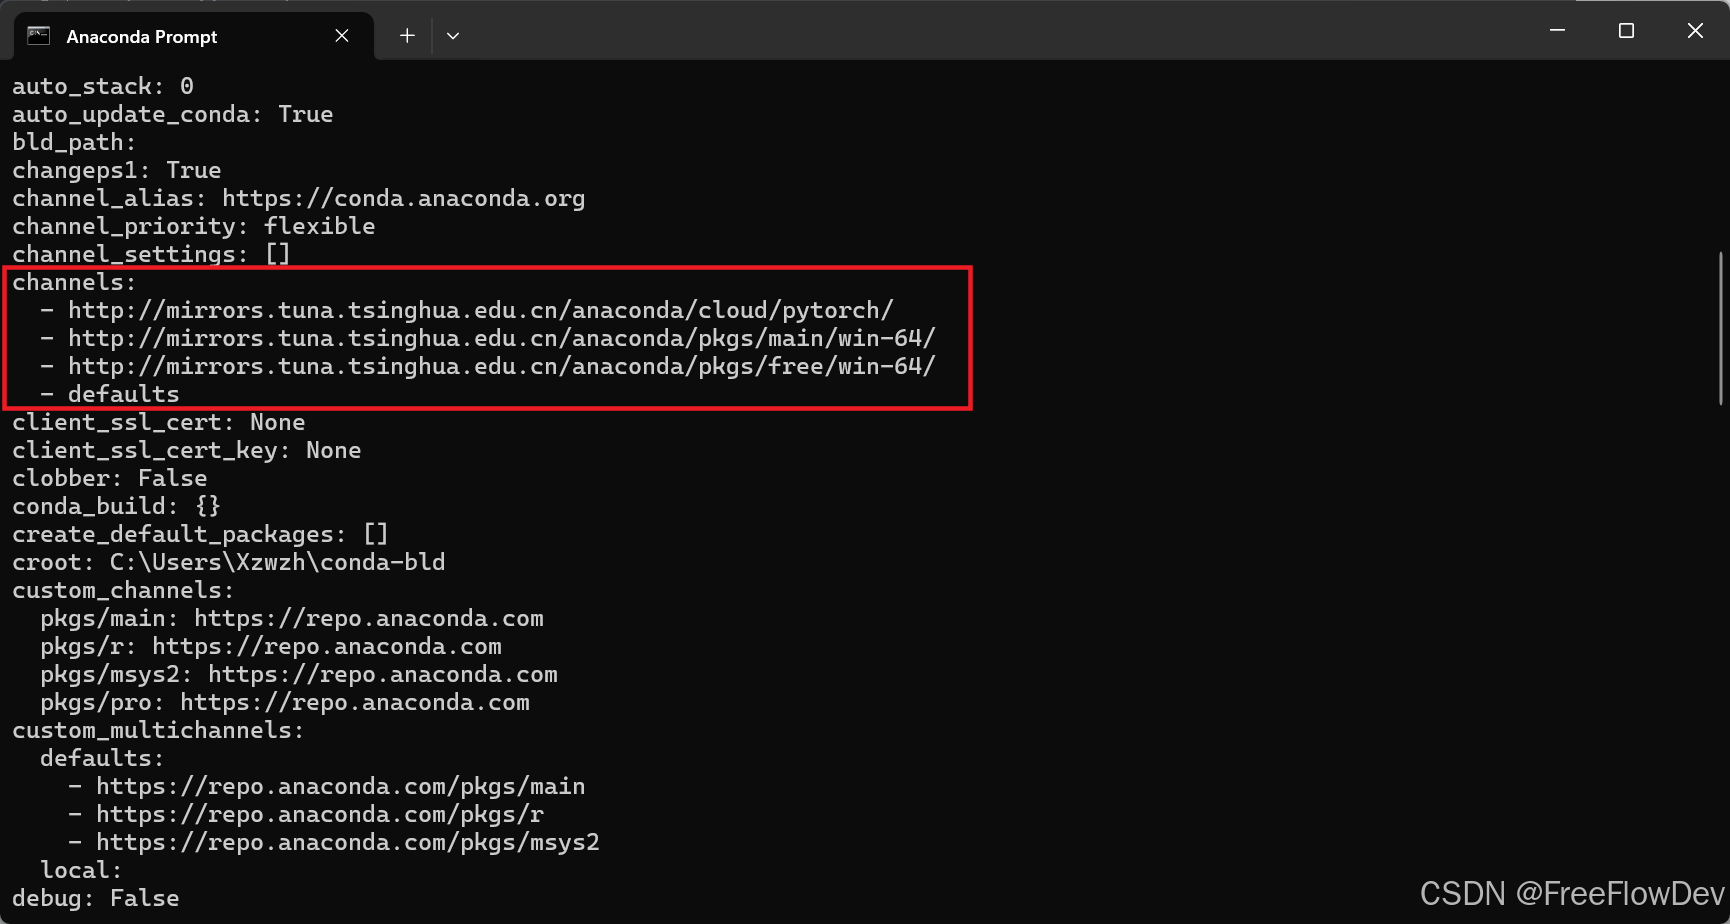Click the 'channels:' heading line
The width and height of the screenshot is (1730, 924).
(74, 282)
